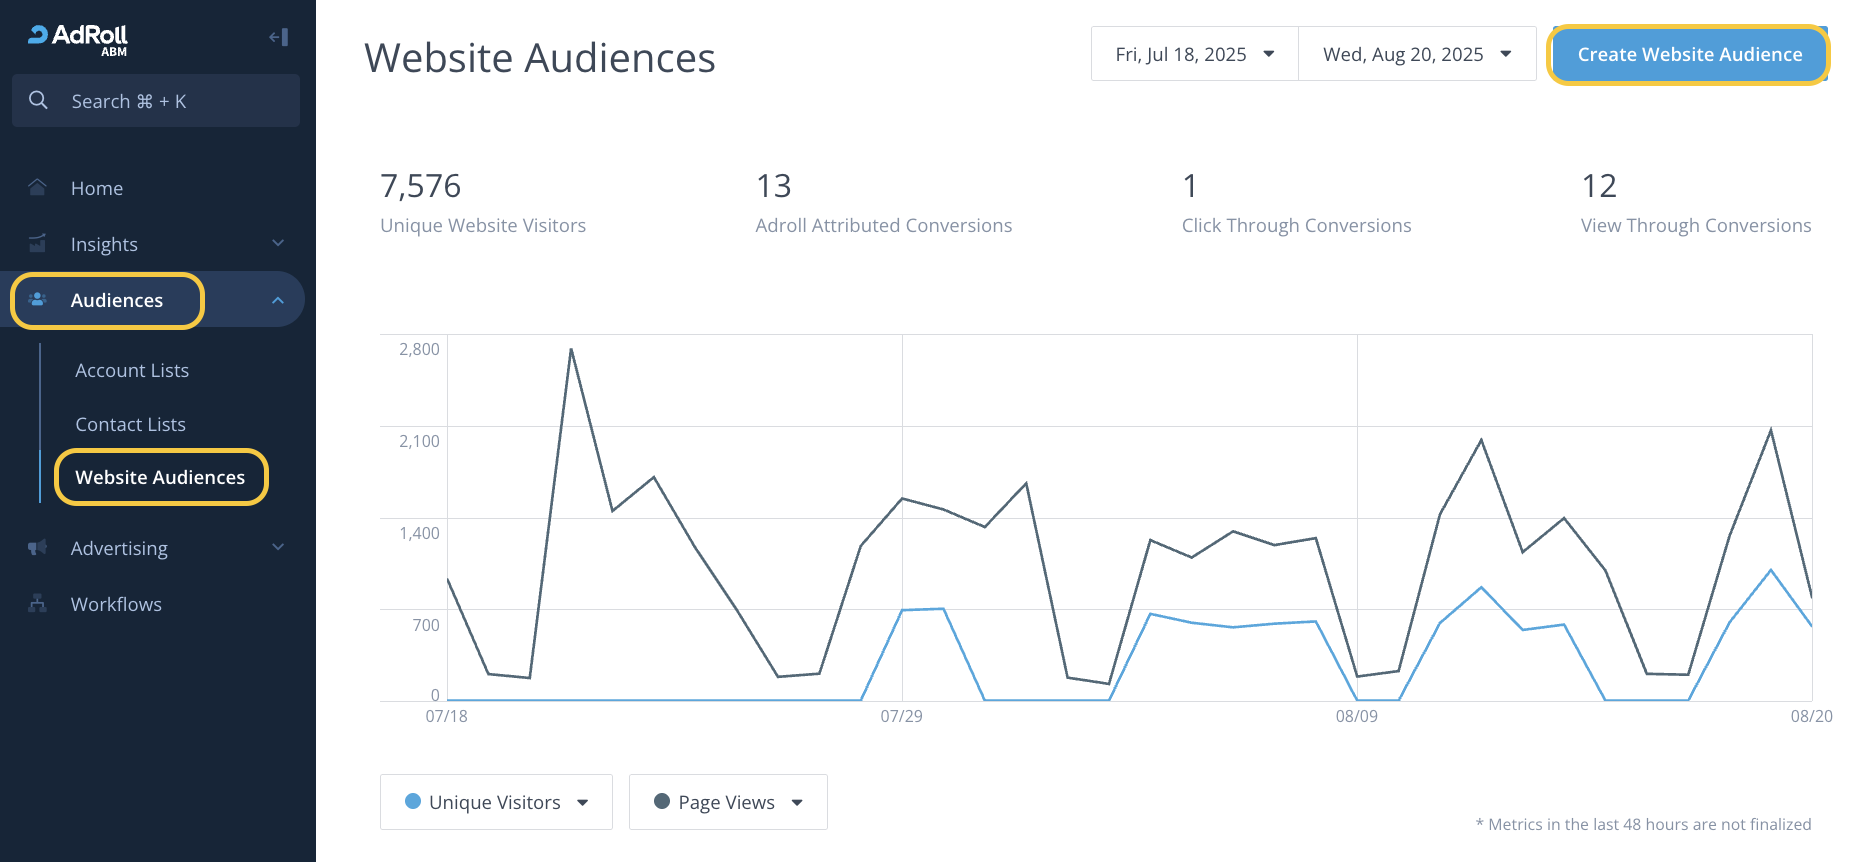Click the Home house icon
Screen dimensions: 1868x862
(38, 188)
